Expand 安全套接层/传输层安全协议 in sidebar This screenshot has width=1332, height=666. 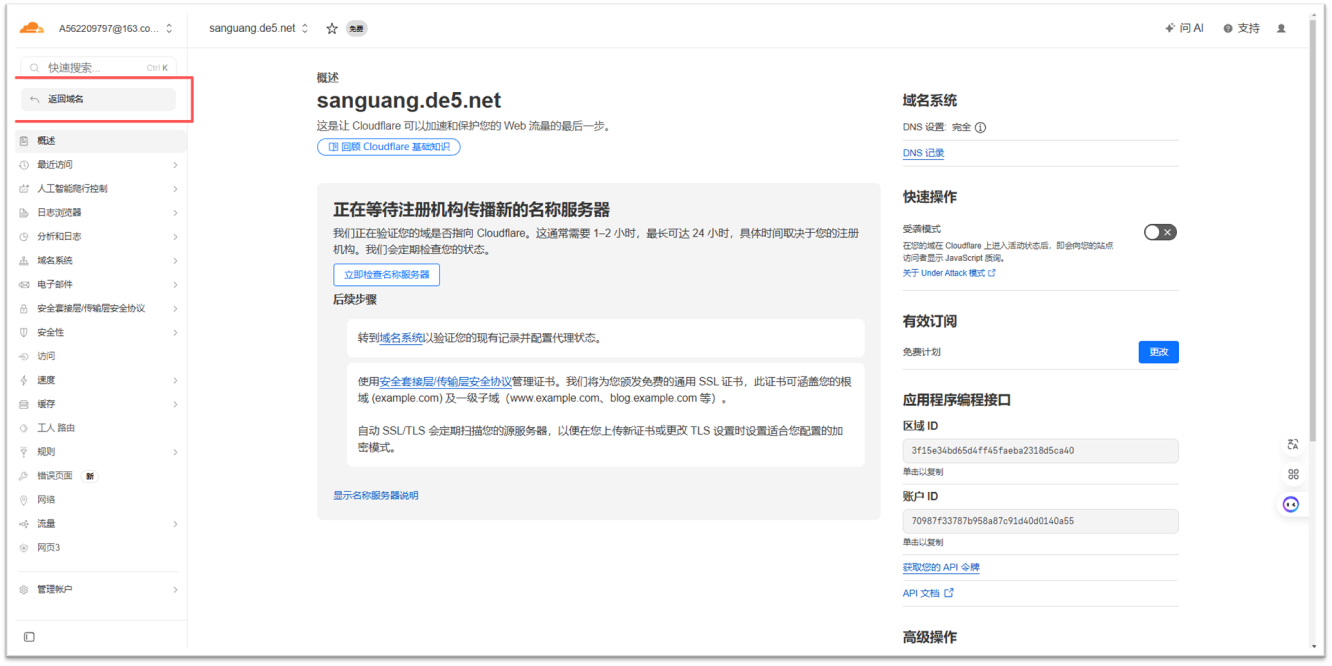[x=100, y=308]
